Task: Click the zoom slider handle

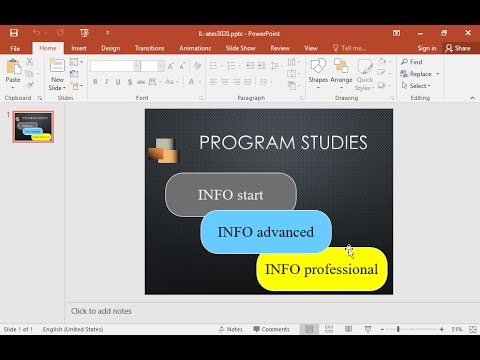Action: pos(398,329)
